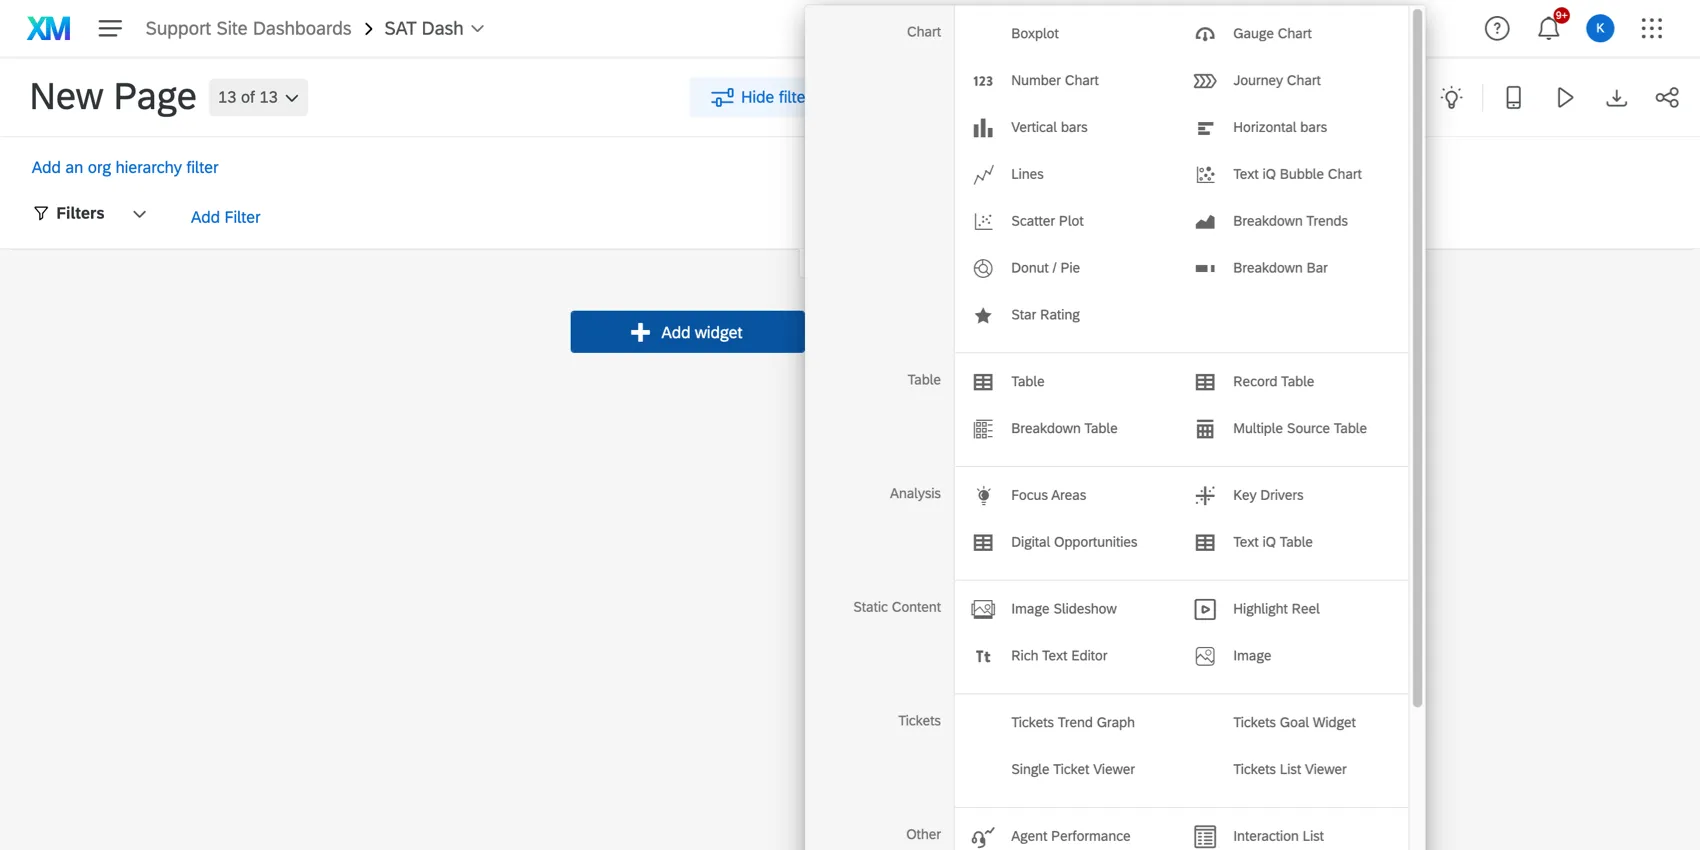The width and height of the screenshot is (1700, 850).
Task: Click the share dashboard icon
Action: [1667, 97]
